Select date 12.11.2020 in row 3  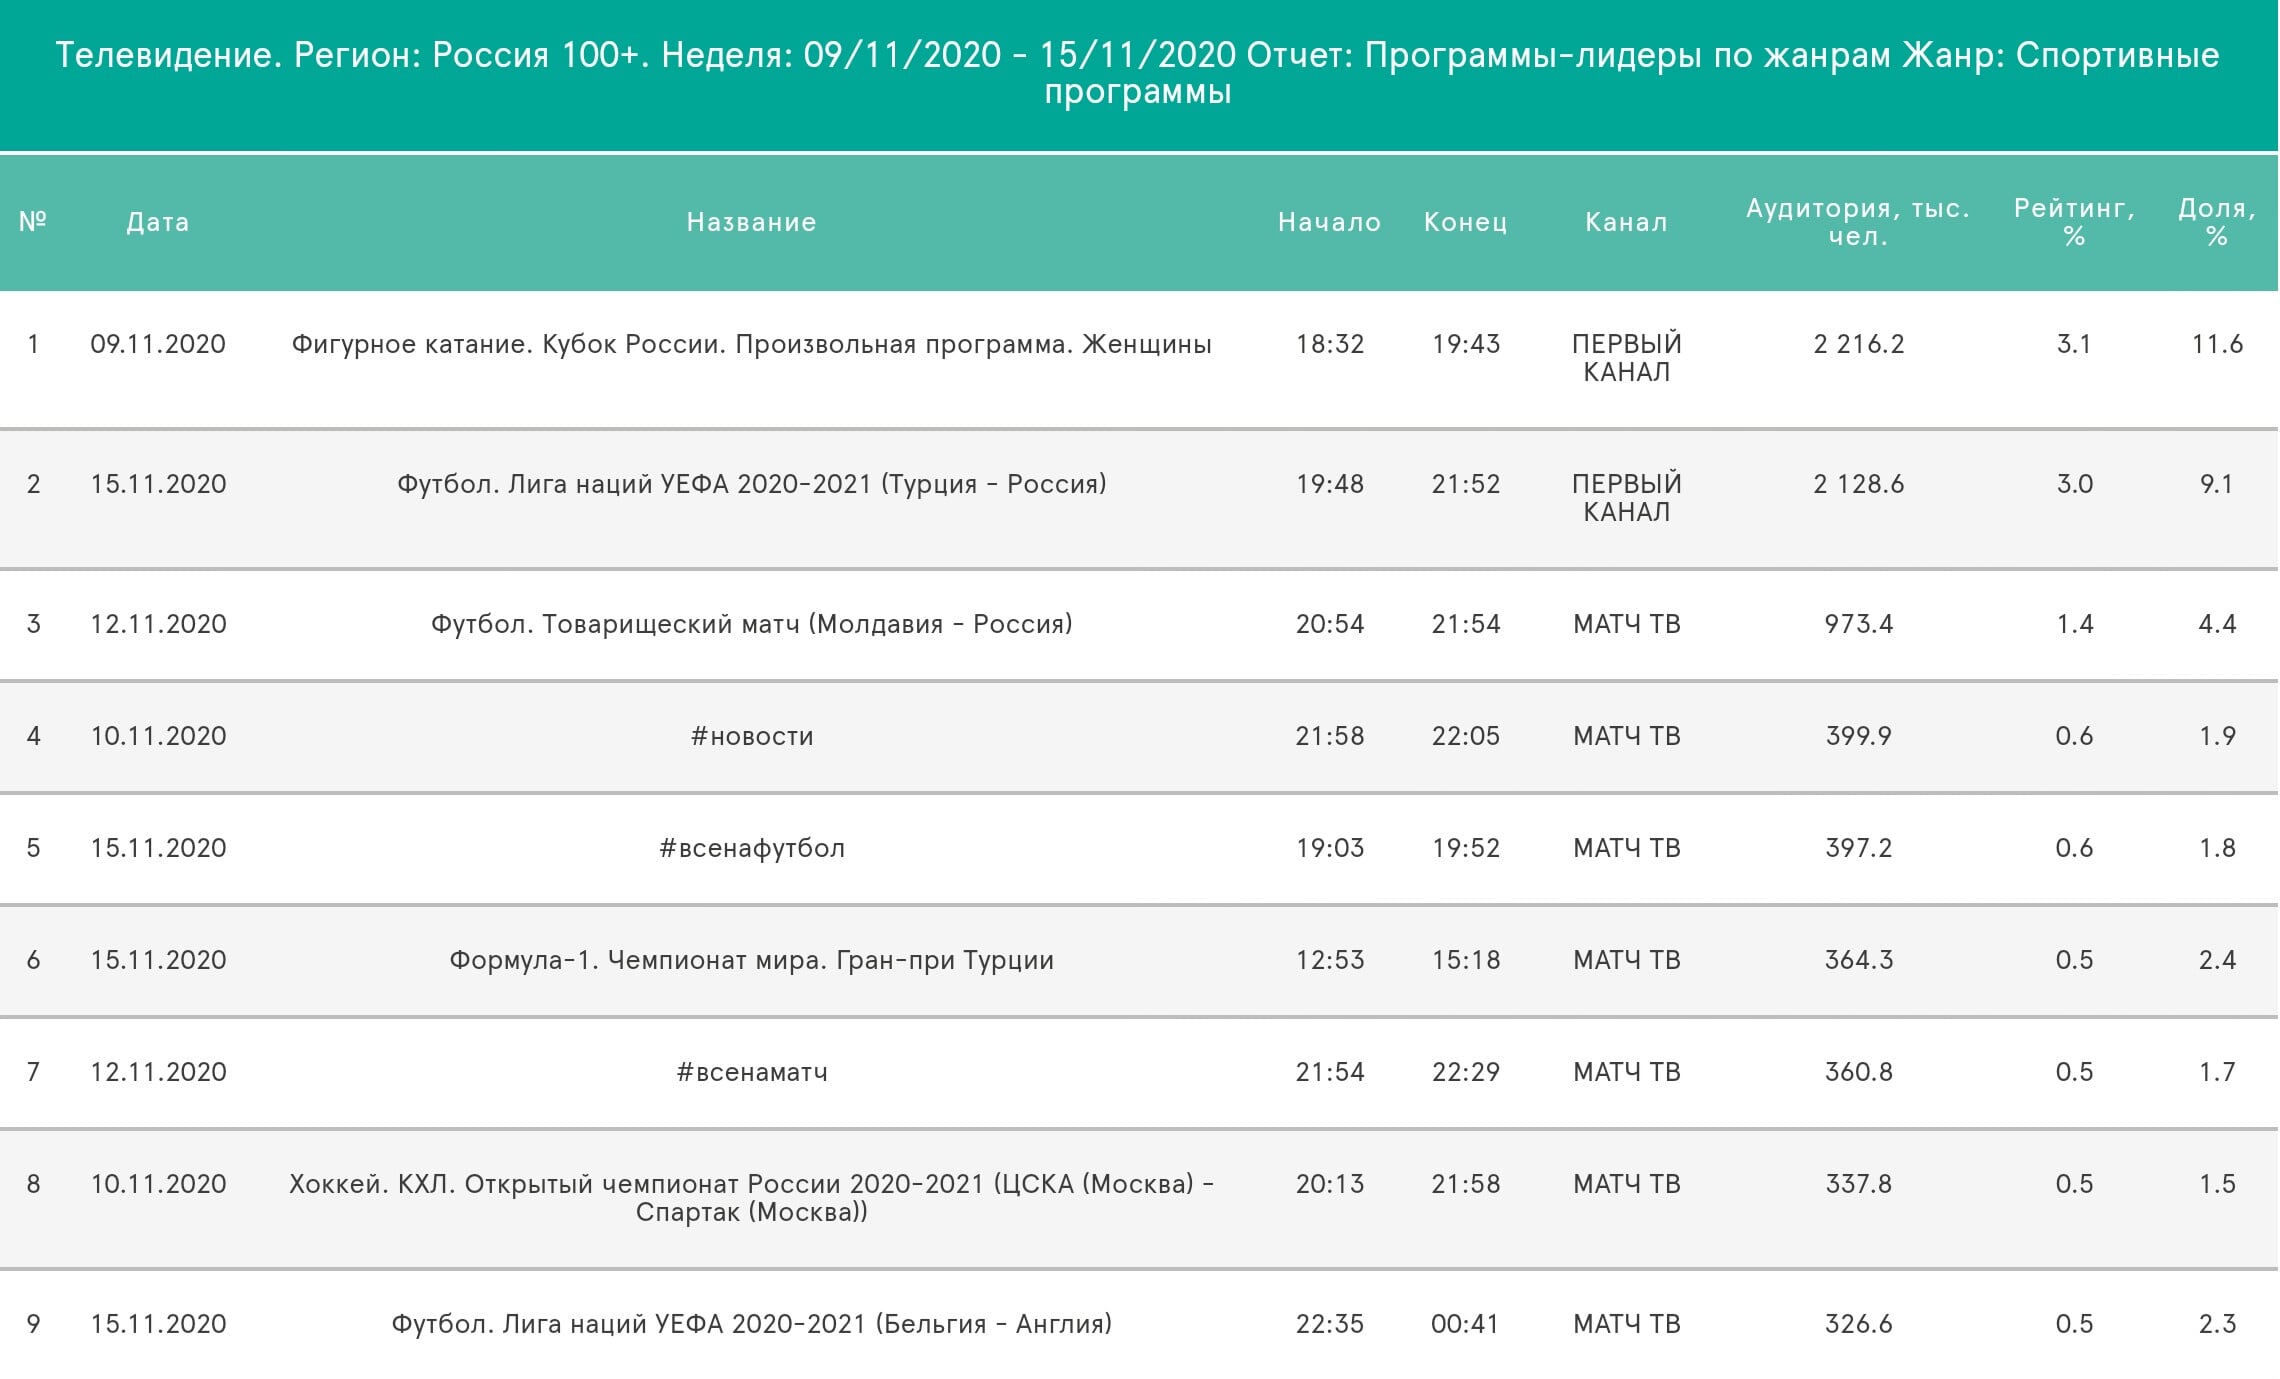(158, 624)
